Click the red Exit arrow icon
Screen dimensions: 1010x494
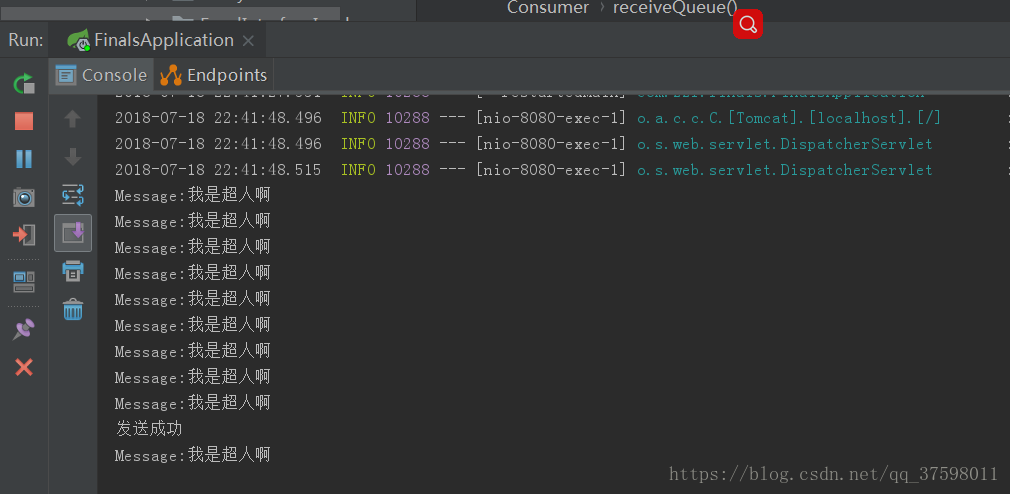pos(24,234)
